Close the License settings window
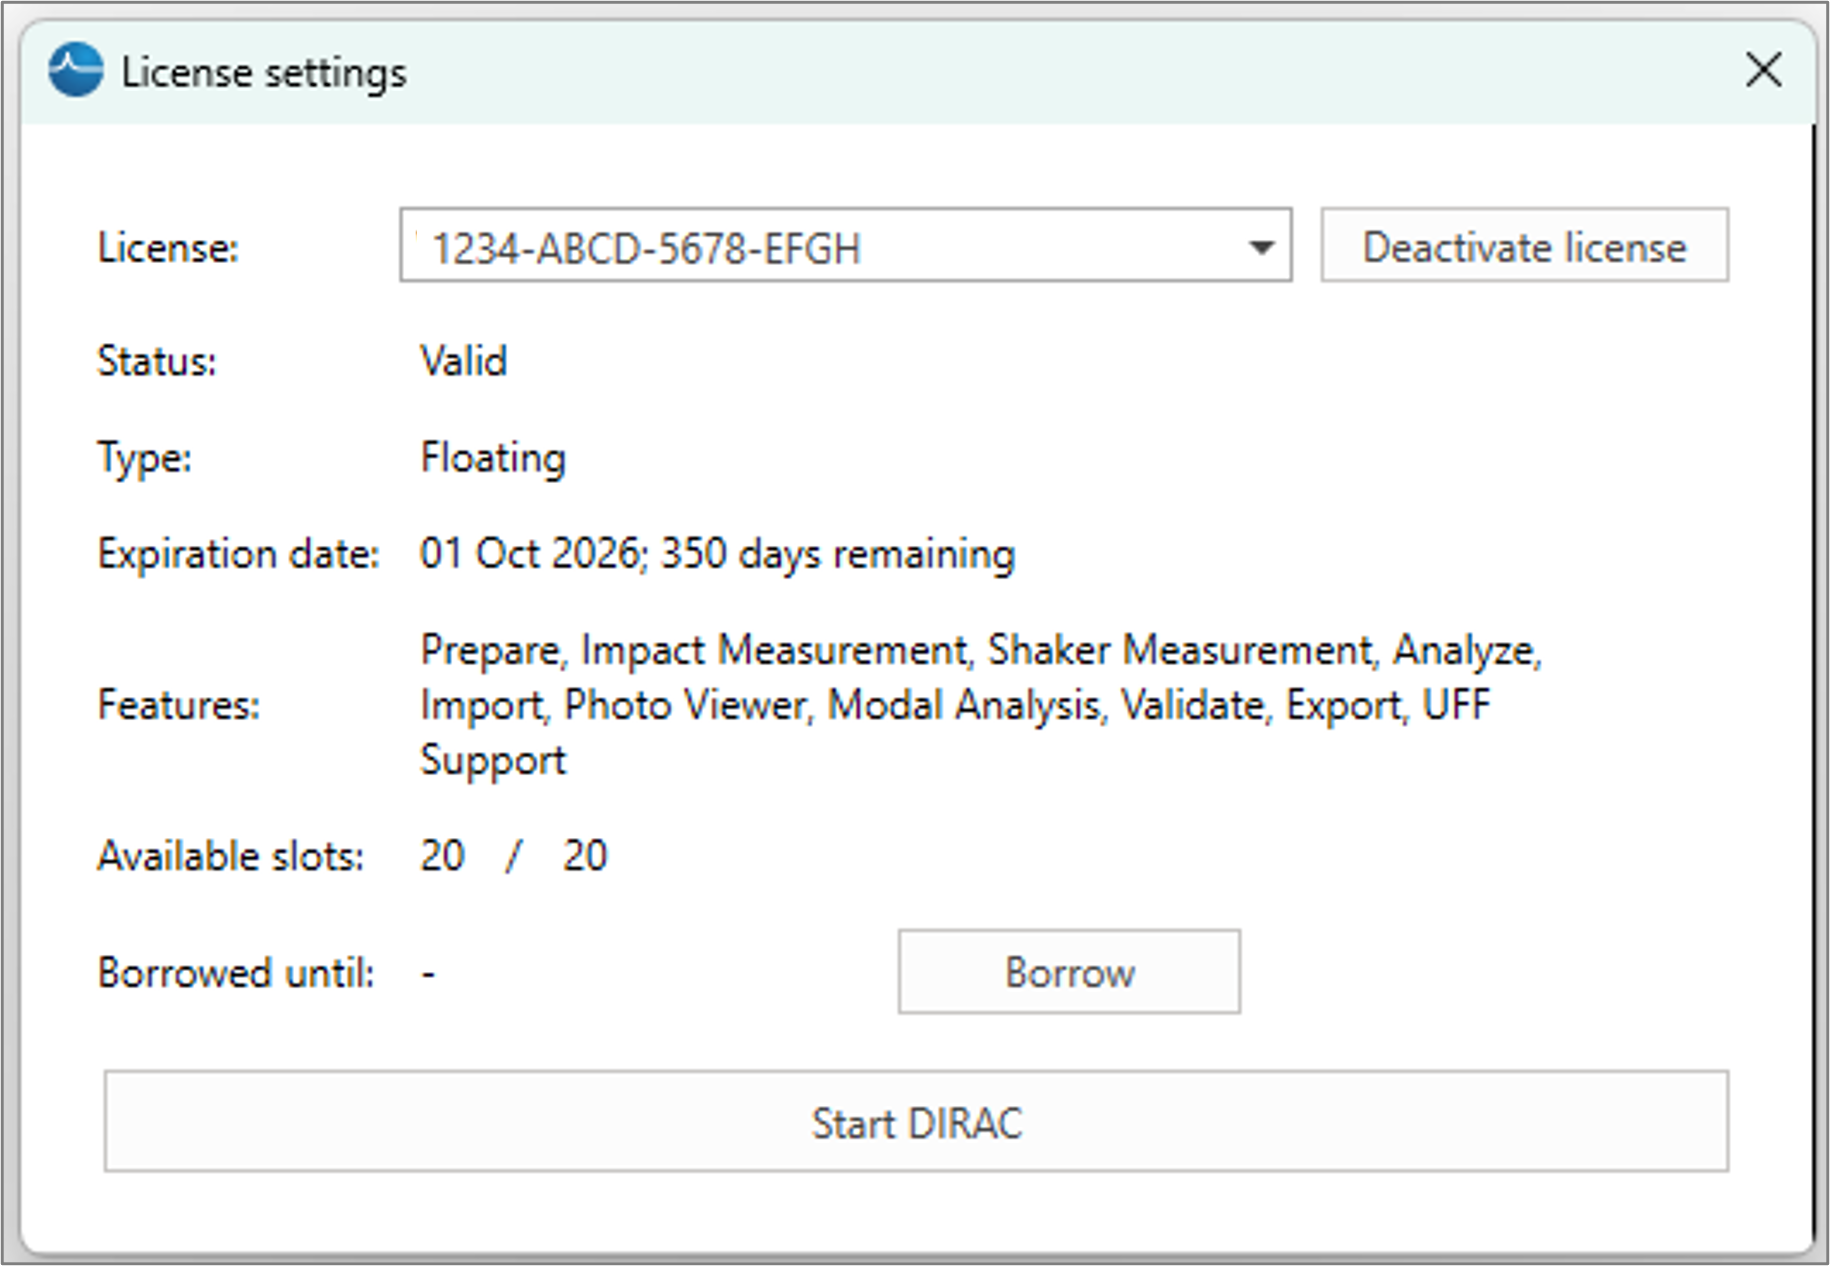The height and width of the screenshot is (1266, 1830). [1763, 71]
